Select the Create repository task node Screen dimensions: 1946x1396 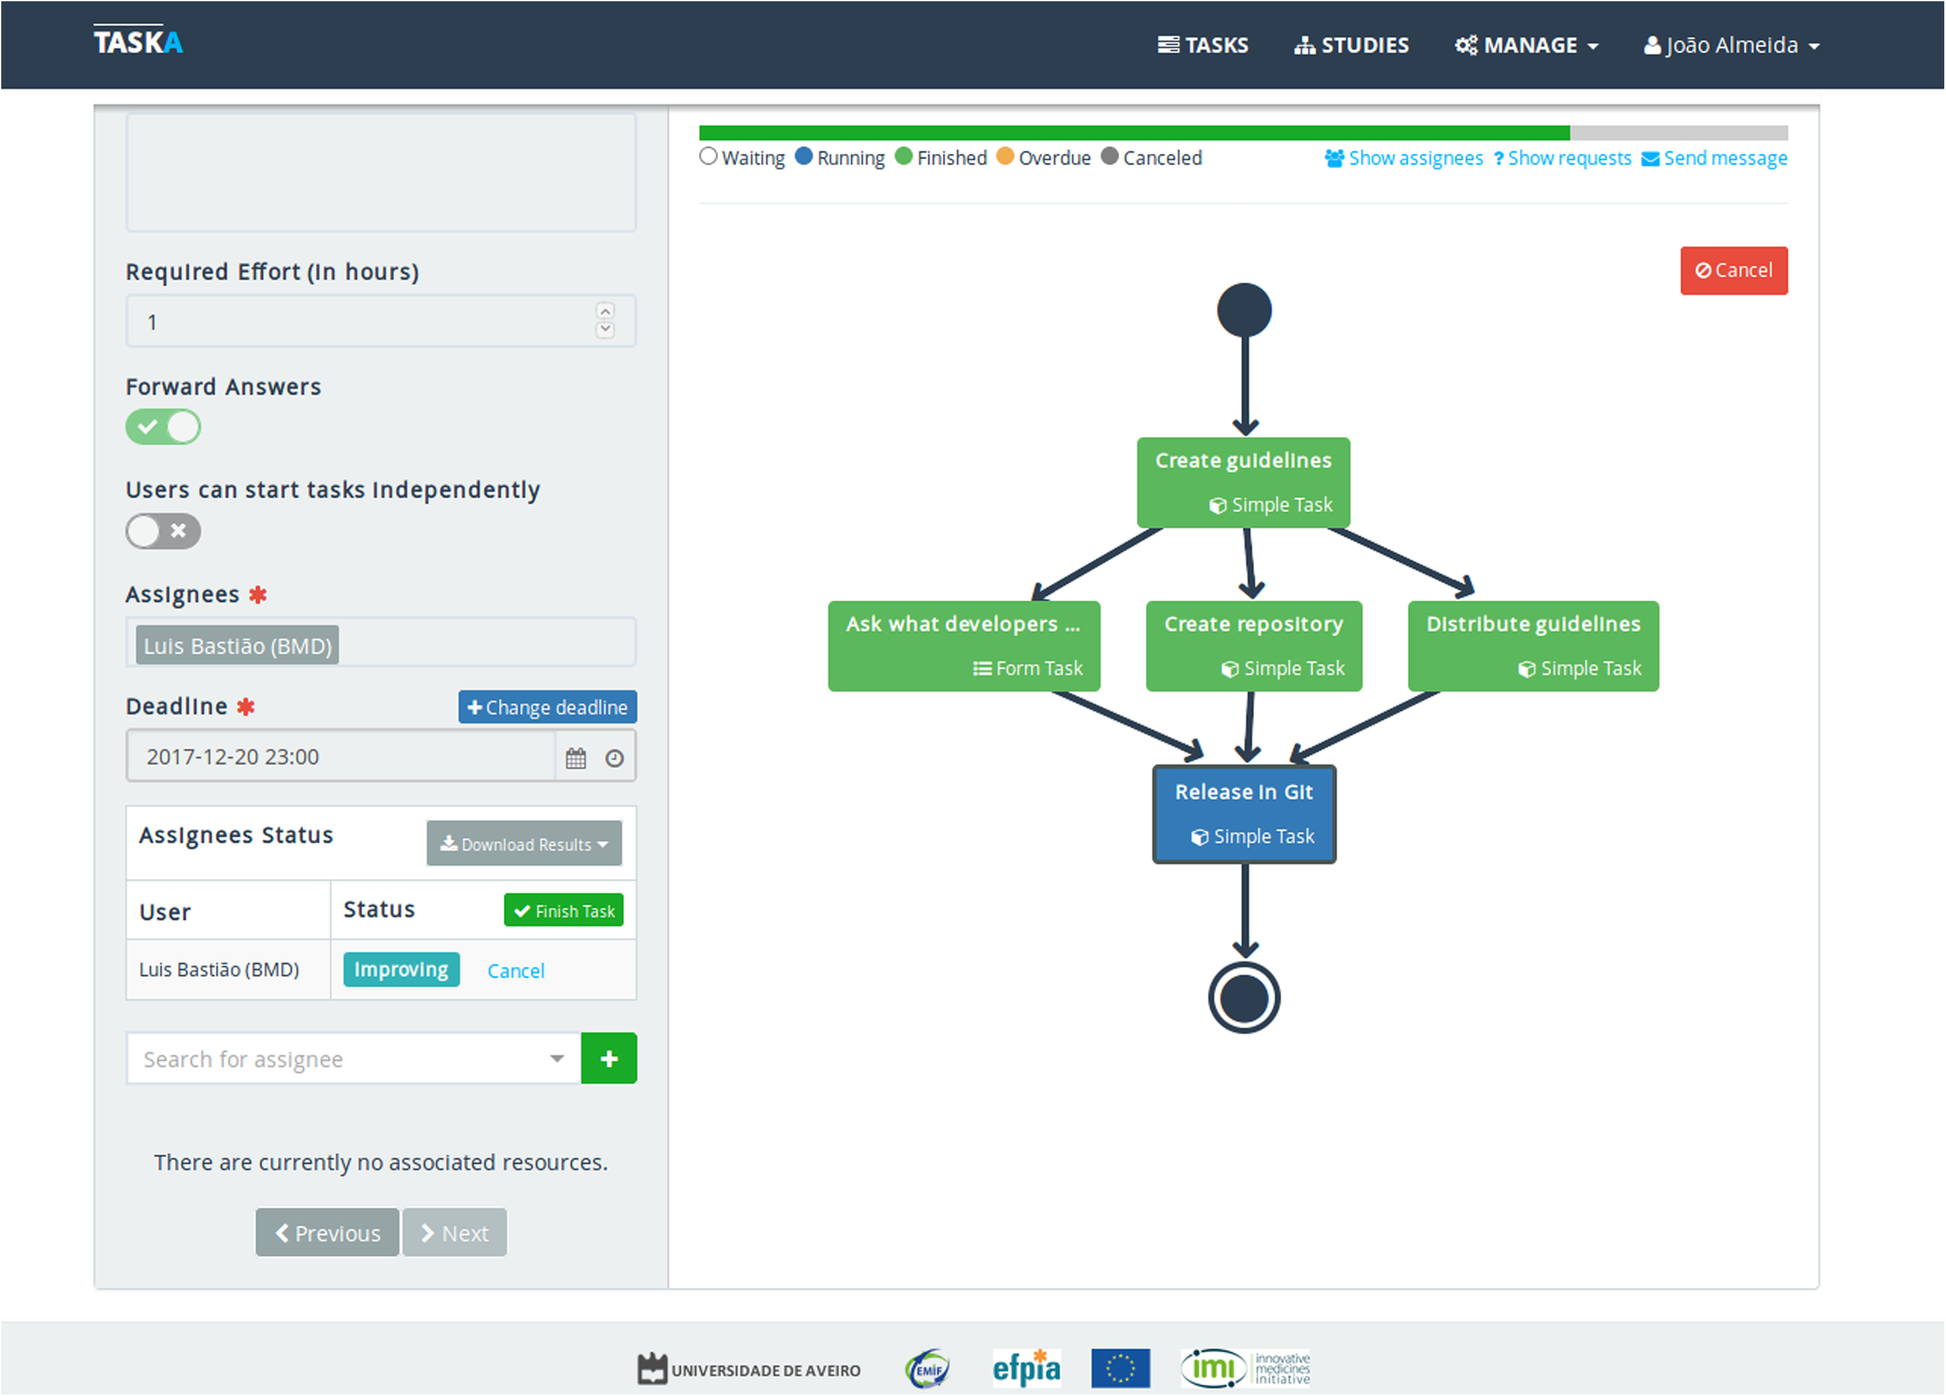coord(1253,646)
